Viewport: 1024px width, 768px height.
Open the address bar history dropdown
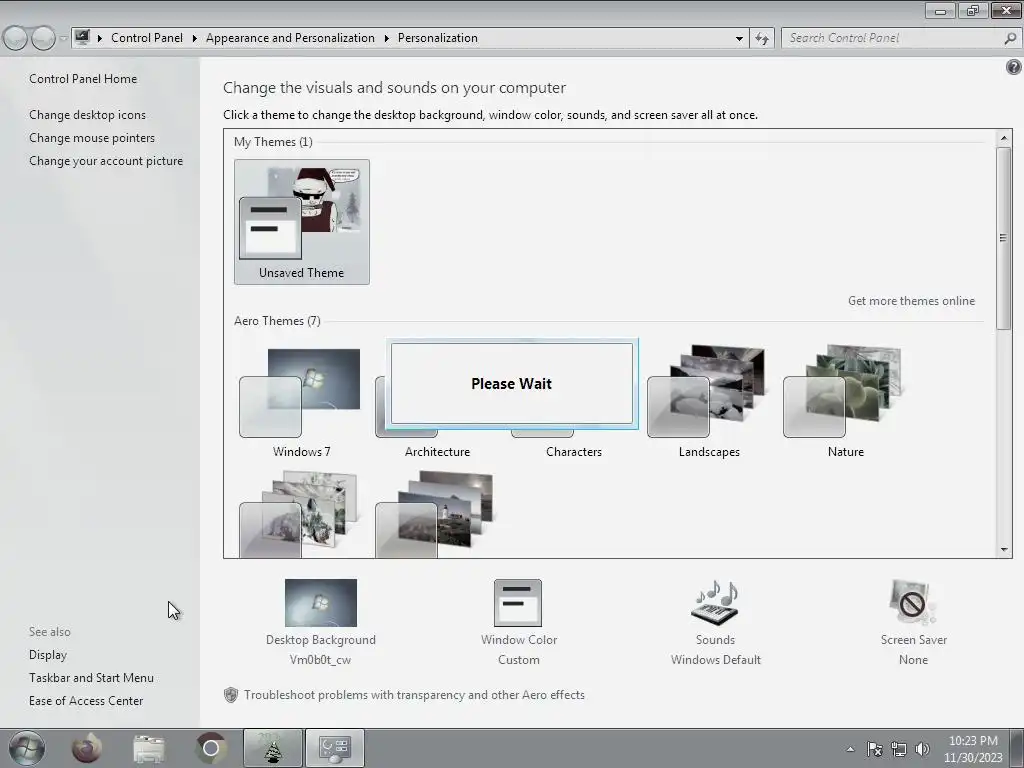(739, 39)
